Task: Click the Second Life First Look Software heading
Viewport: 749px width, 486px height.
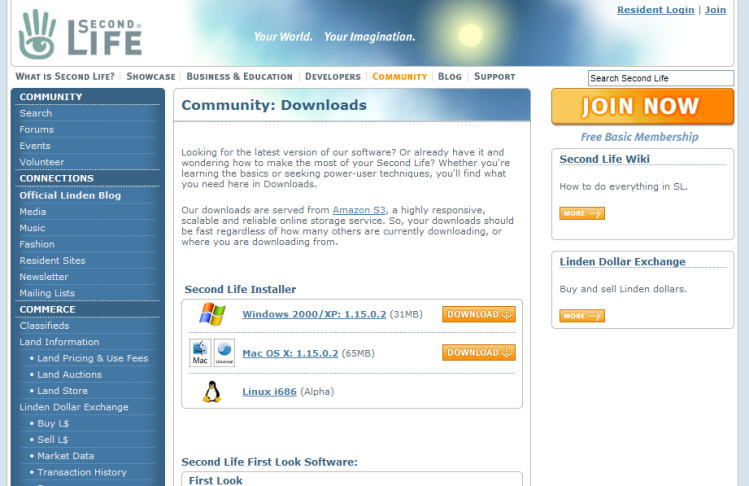Action: pos(269,462)
